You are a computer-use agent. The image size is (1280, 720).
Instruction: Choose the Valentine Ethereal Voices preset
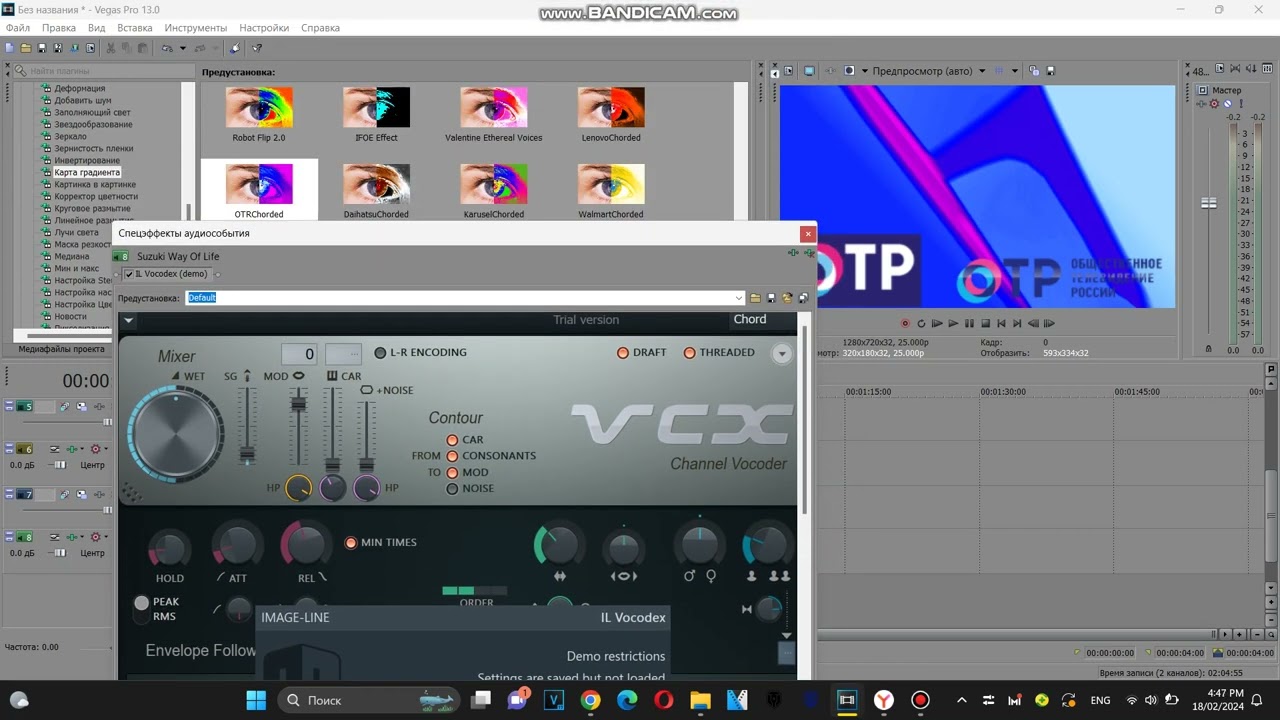[494, 107]
